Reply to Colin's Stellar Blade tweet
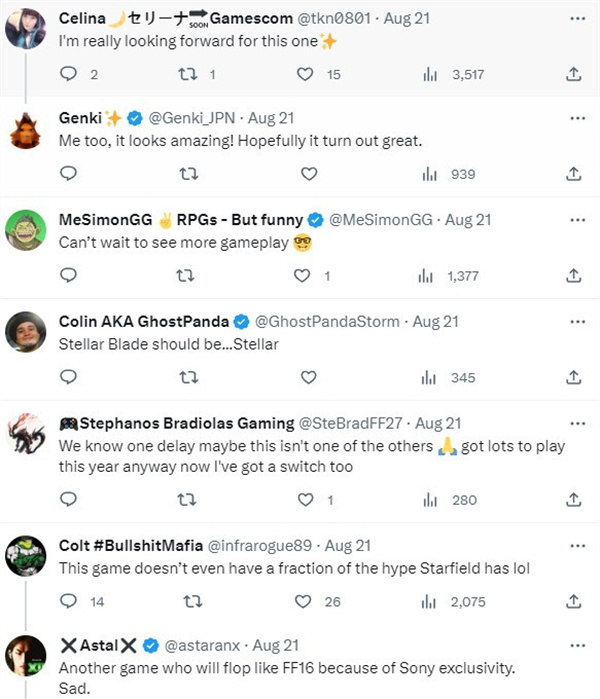 pos(68,377)
